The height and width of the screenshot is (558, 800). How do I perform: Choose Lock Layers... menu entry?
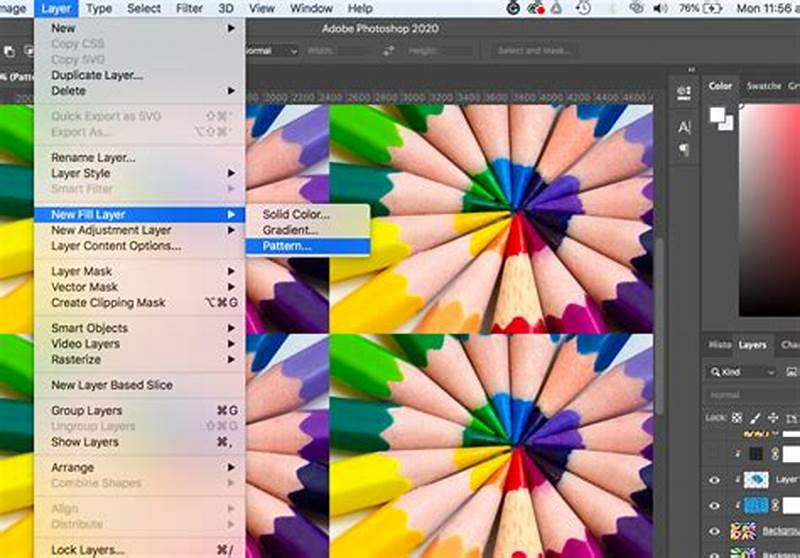pyautogui.click(x=139, y=550)
